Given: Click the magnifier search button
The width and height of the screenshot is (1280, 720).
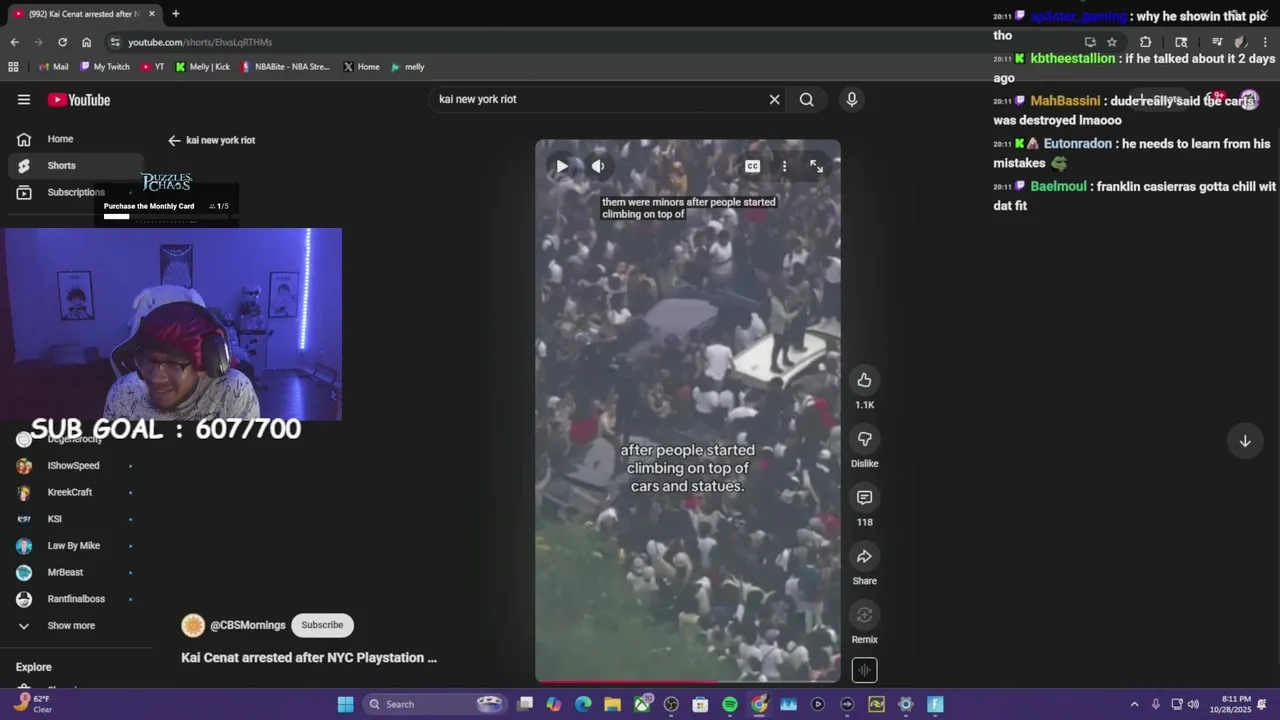Looking at the screenshot, I should tap(806, 99).
